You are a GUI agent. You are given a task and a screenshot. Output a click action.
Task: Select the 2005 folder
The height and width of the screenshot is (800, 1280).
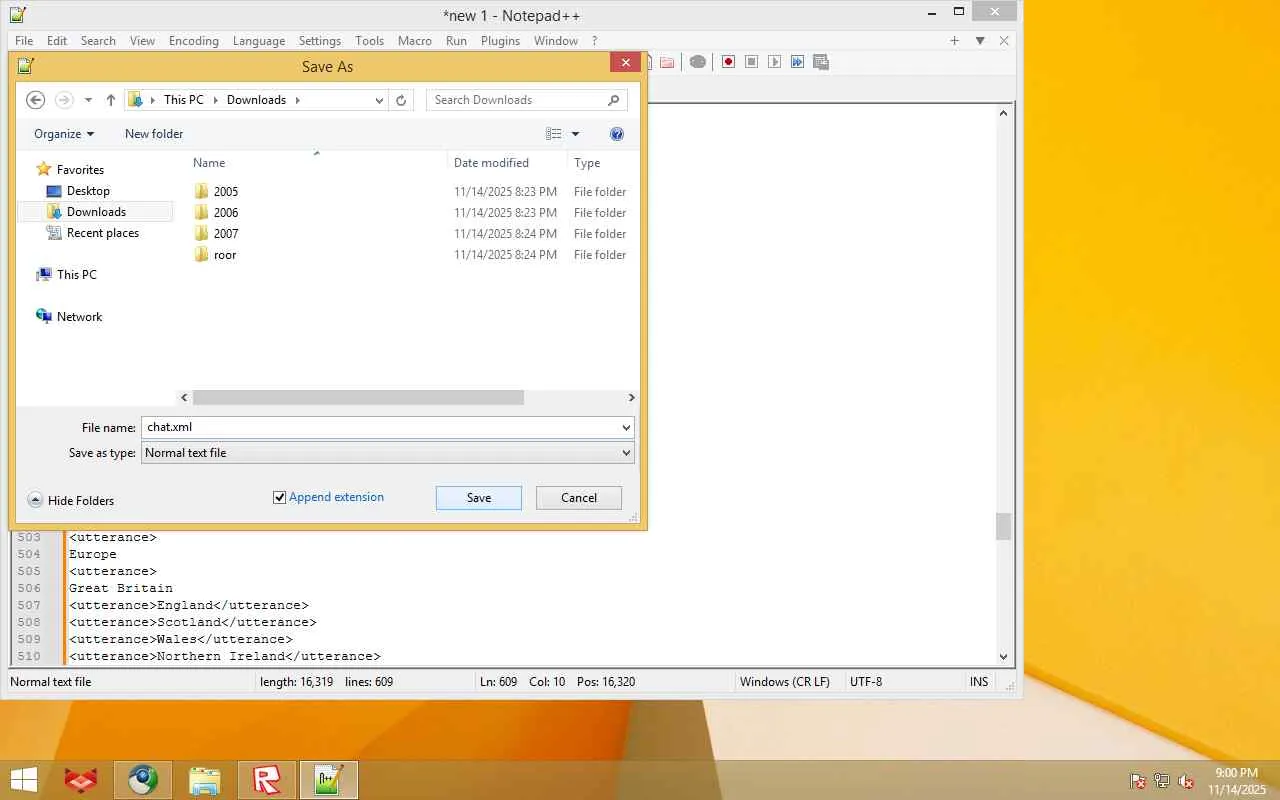pyautogui.click(x=226, y=192)
